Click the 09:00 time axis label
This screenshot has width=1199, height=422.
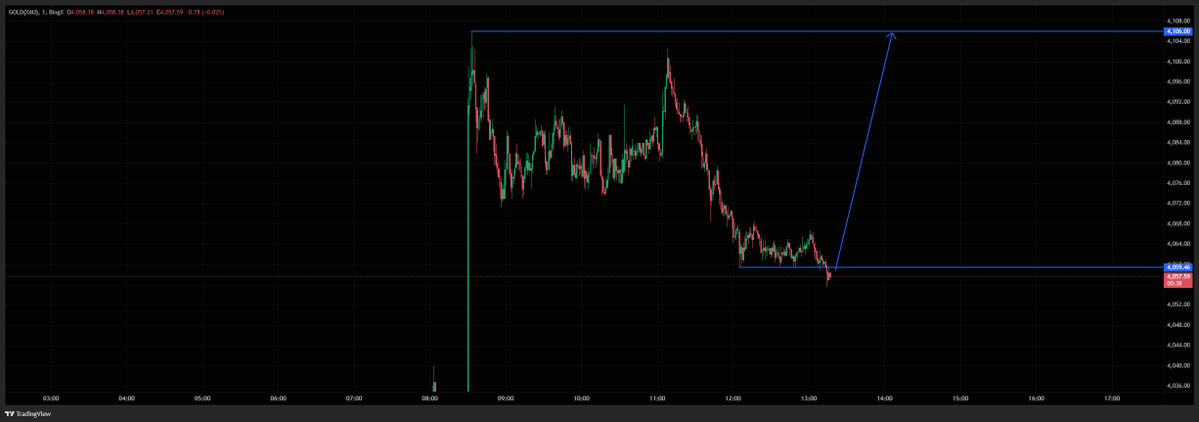click(505, 398)
